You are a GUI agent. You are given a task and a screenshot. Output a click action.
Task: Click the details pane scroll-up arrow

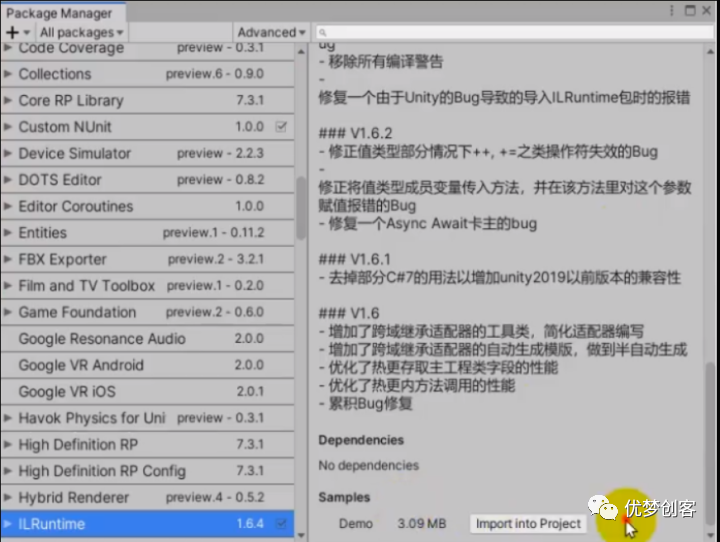click(x=710, y=52)
